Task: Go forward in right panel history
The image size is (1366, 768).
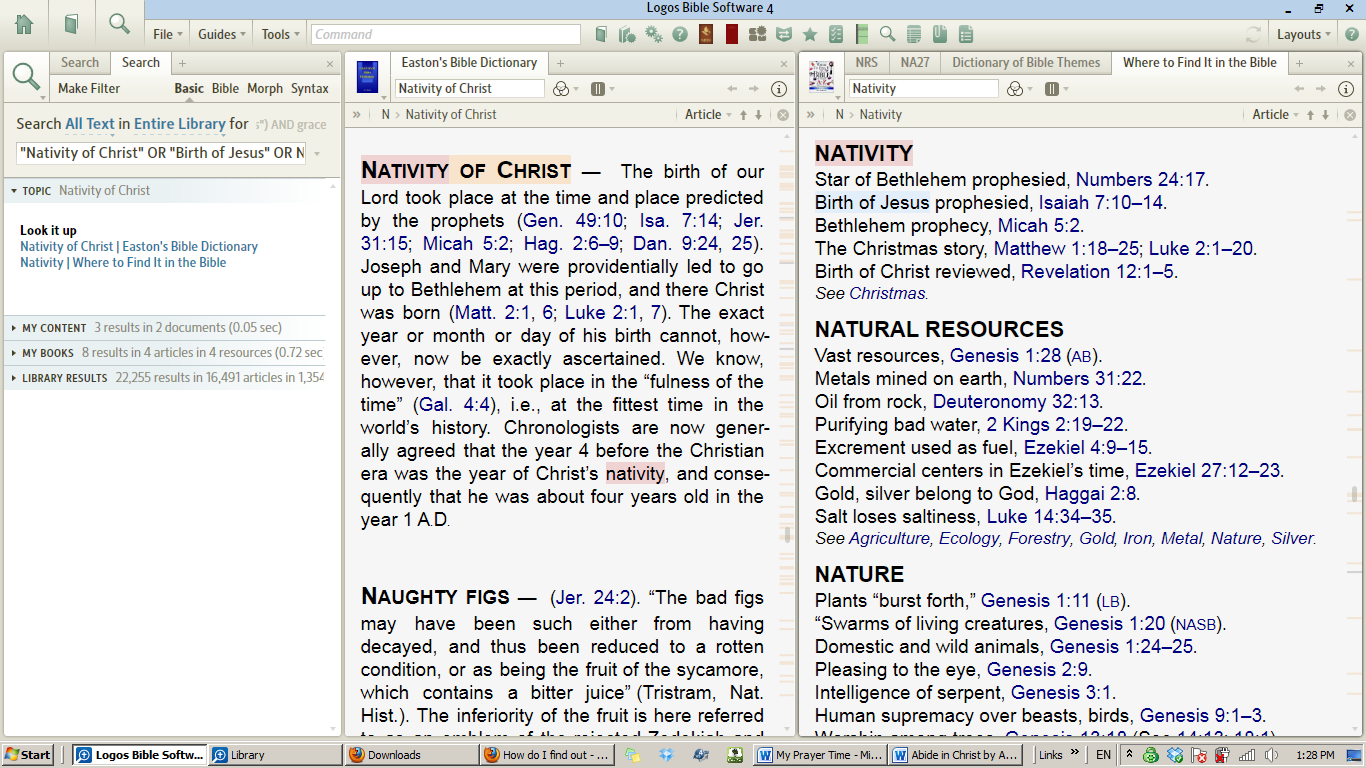Action: tap(1321, 89)
